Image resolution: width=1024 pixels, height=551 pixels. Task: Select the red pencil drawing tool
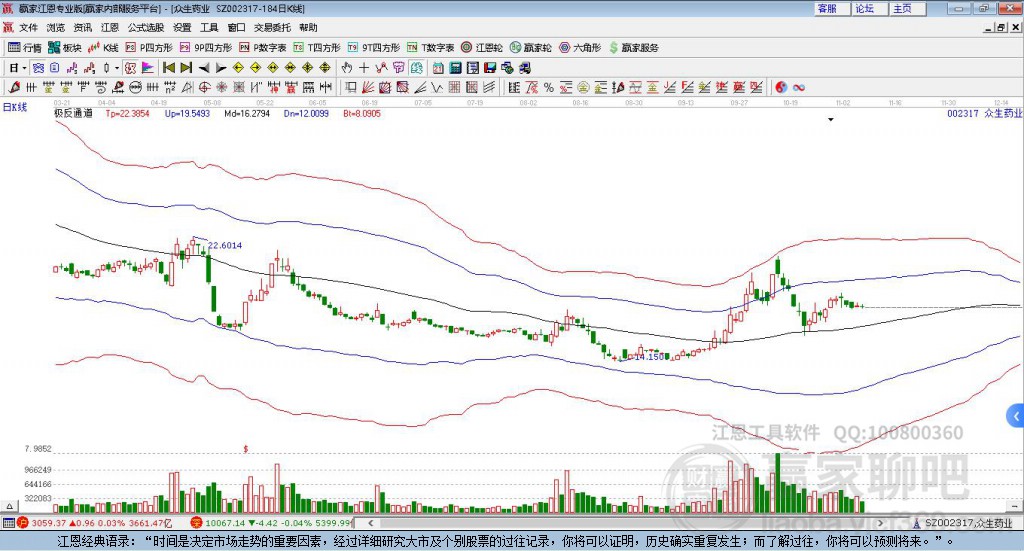click(x=14, y=87)
